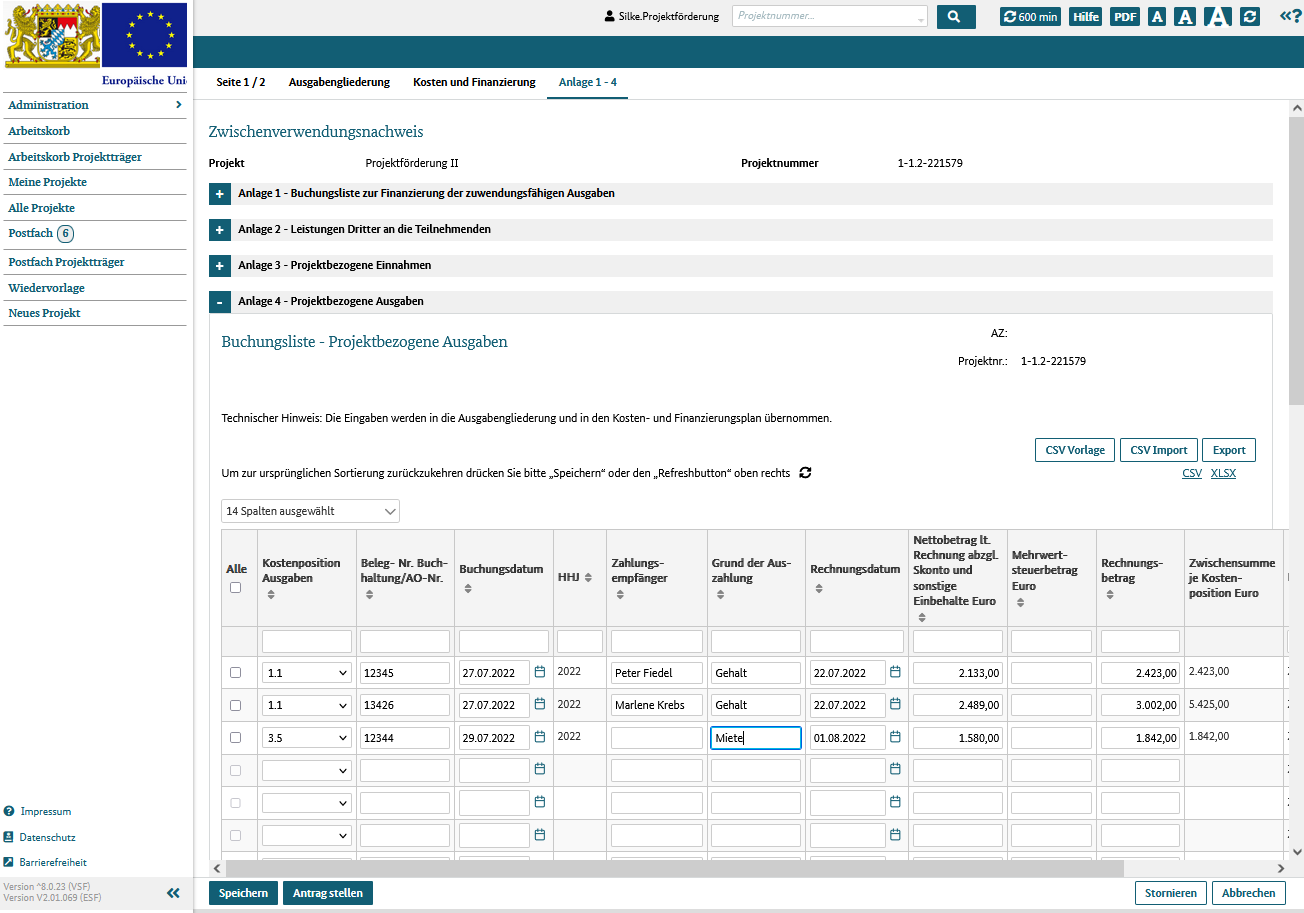The width and height of the screenshot is (1304, 913).
Task: Open calendar for Buchungsdatum in row 12344
Action: pos(540,737)
